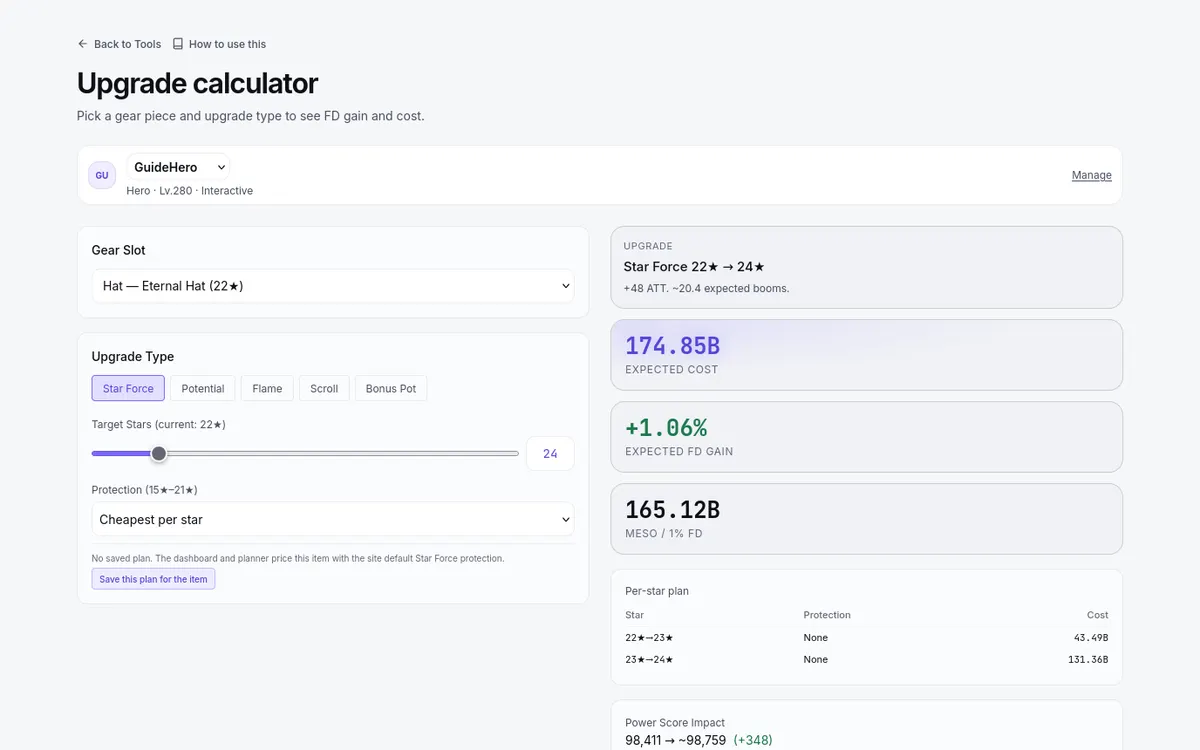
Task: Select the Star Force upgrade tab
Action: 128,388
